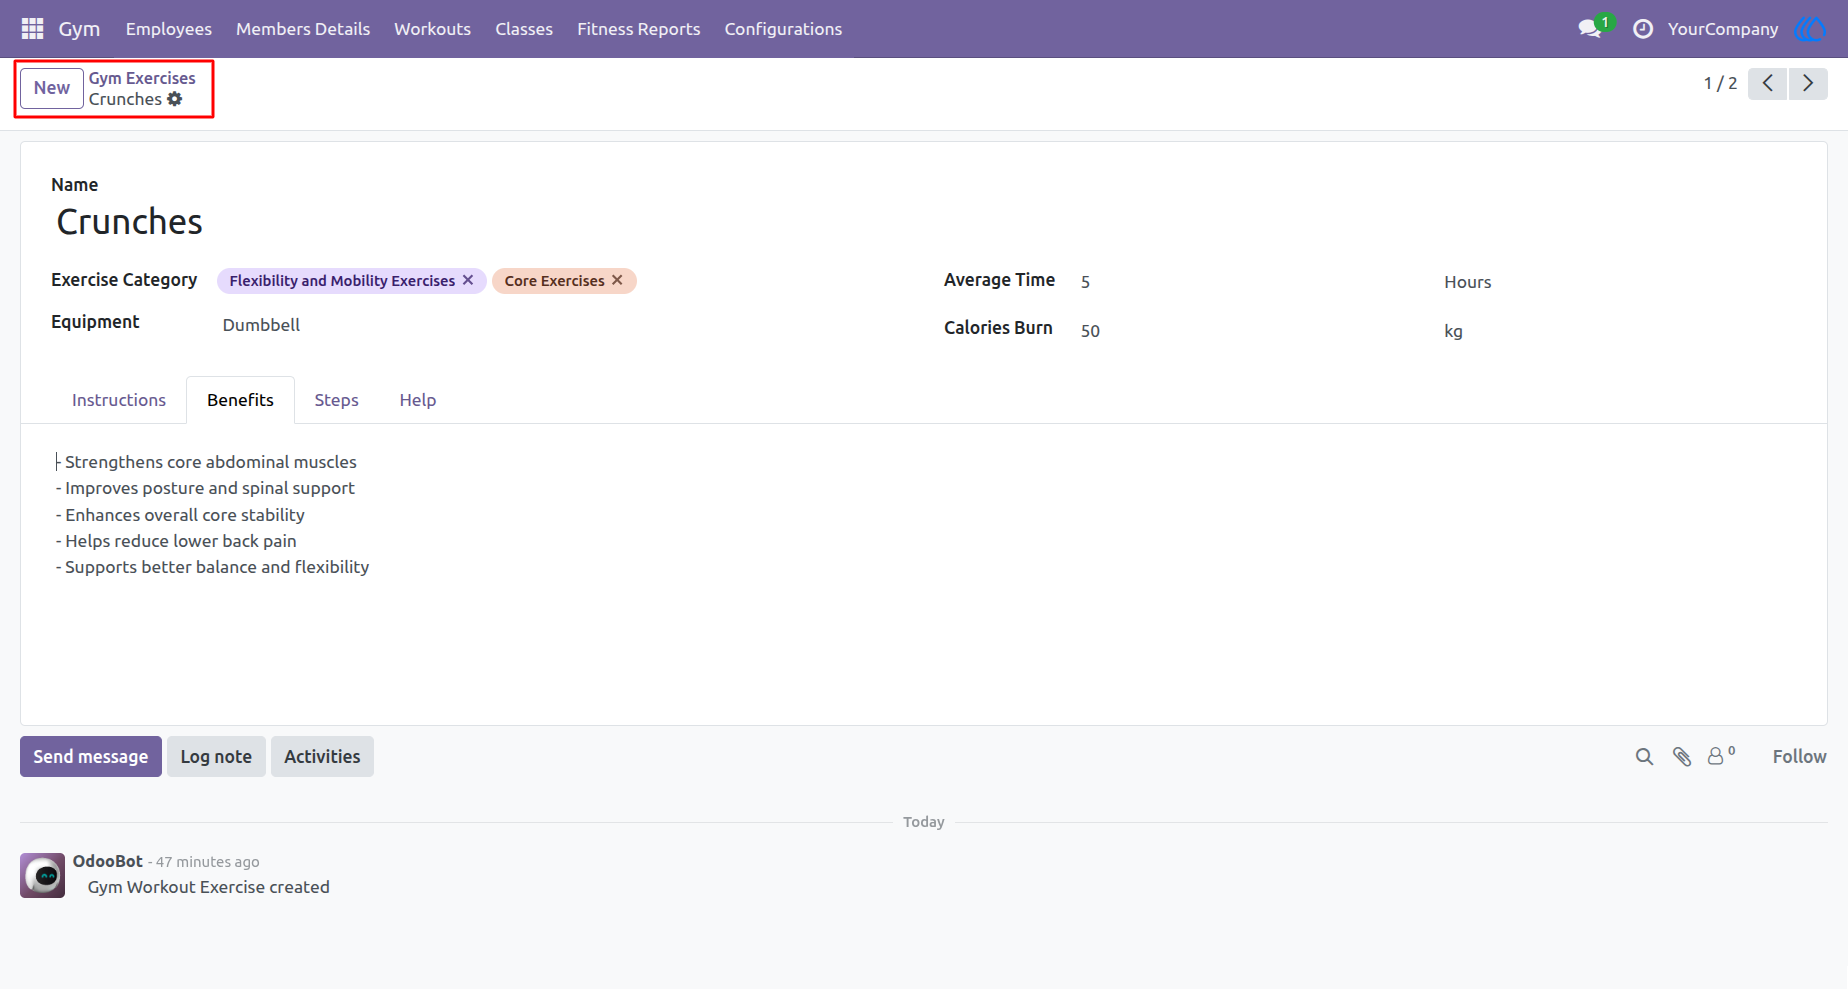Go to the previous record arrow

(1768, 83)
